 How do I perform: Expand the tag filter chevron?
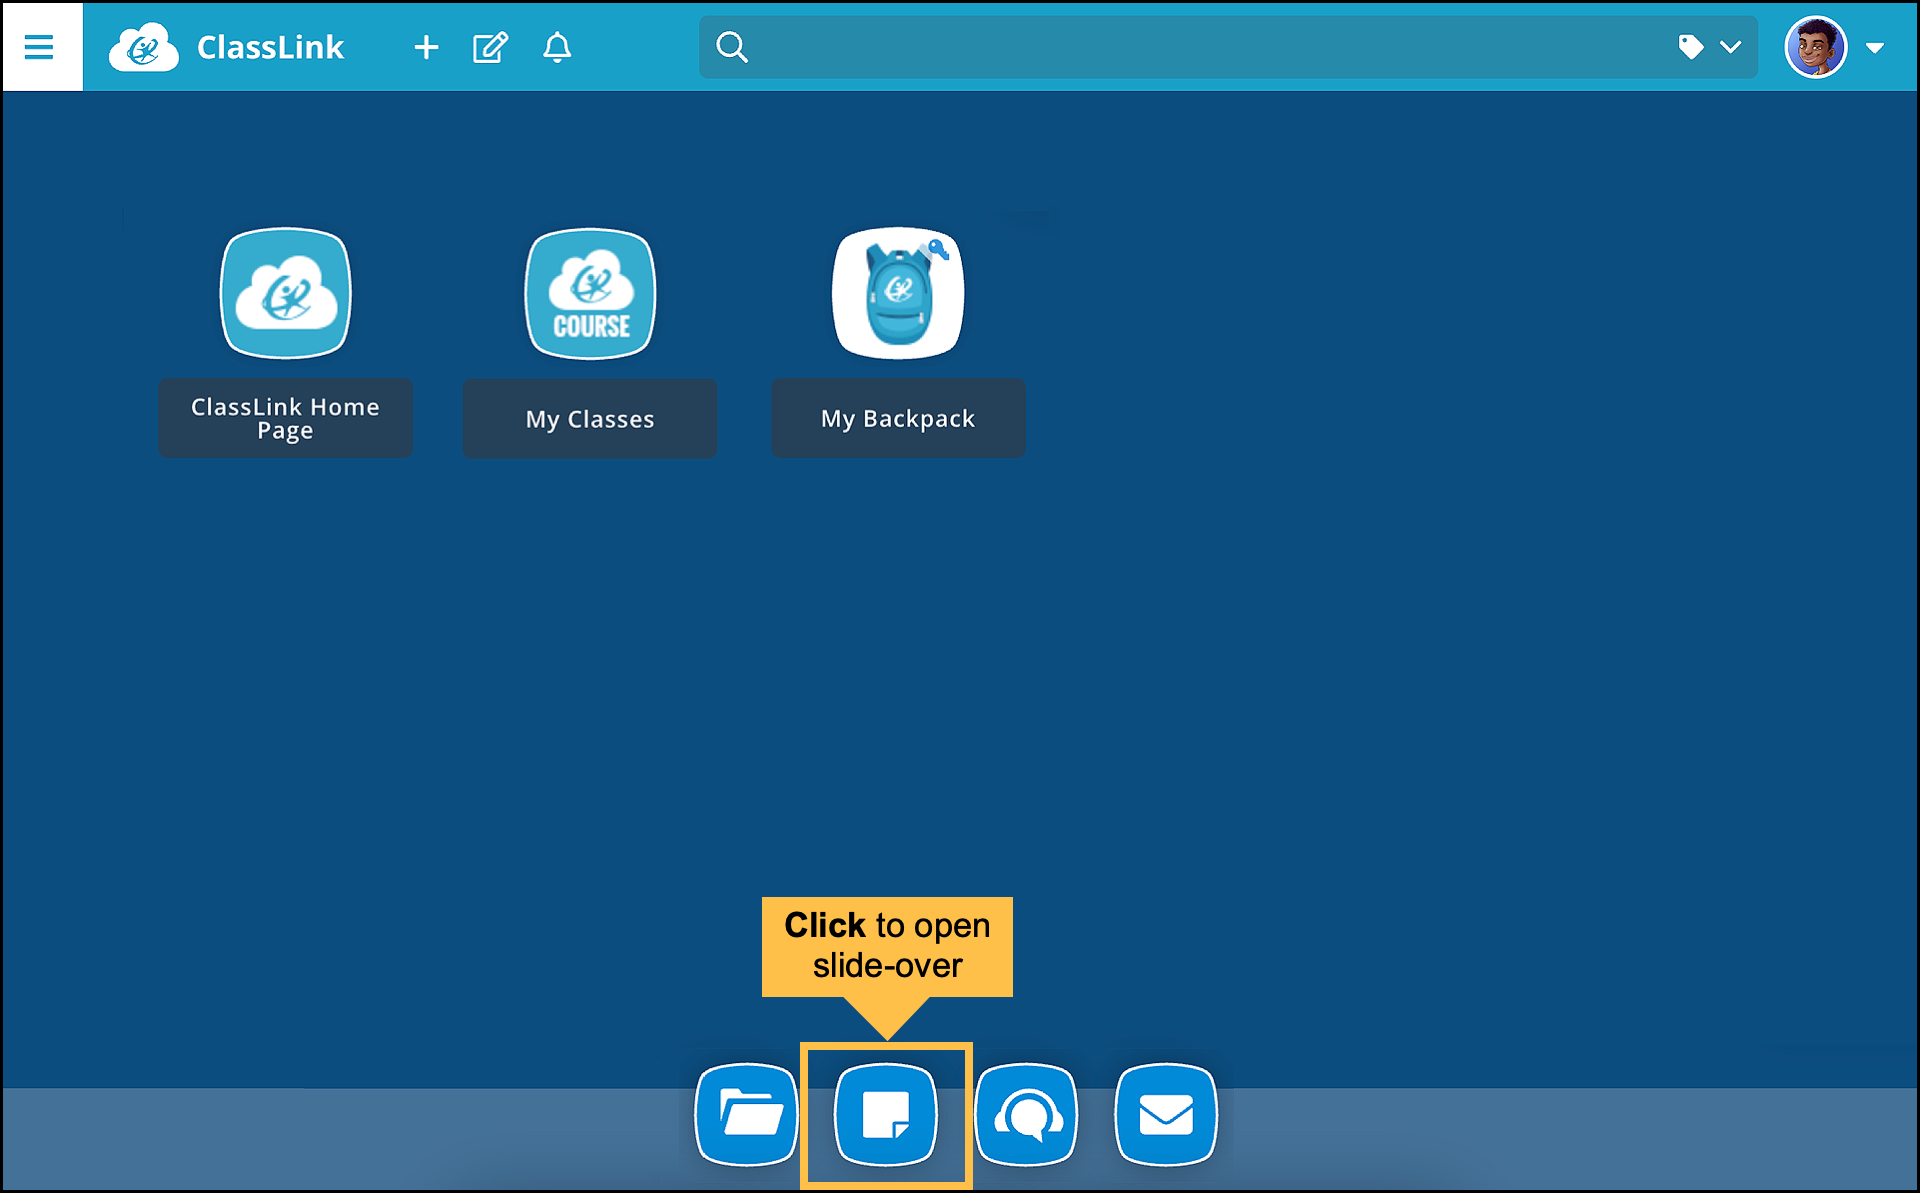point(1731,47)
